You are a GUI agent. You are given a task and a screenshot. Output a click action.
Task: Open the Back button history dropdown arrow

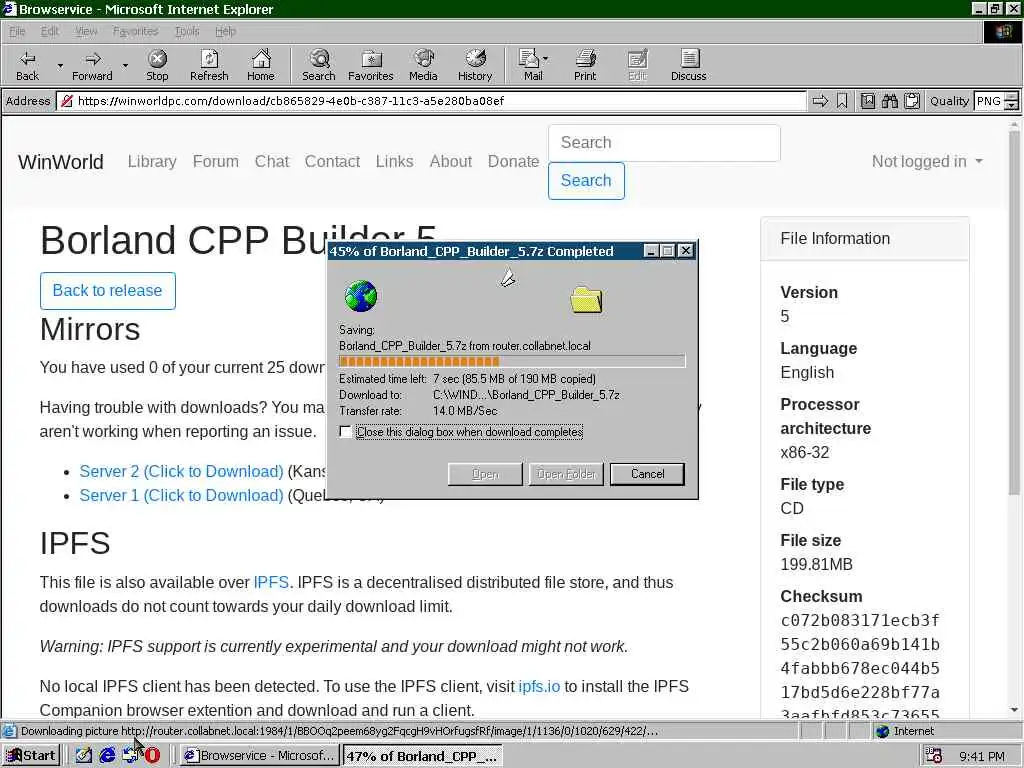(x=60, y=65)
